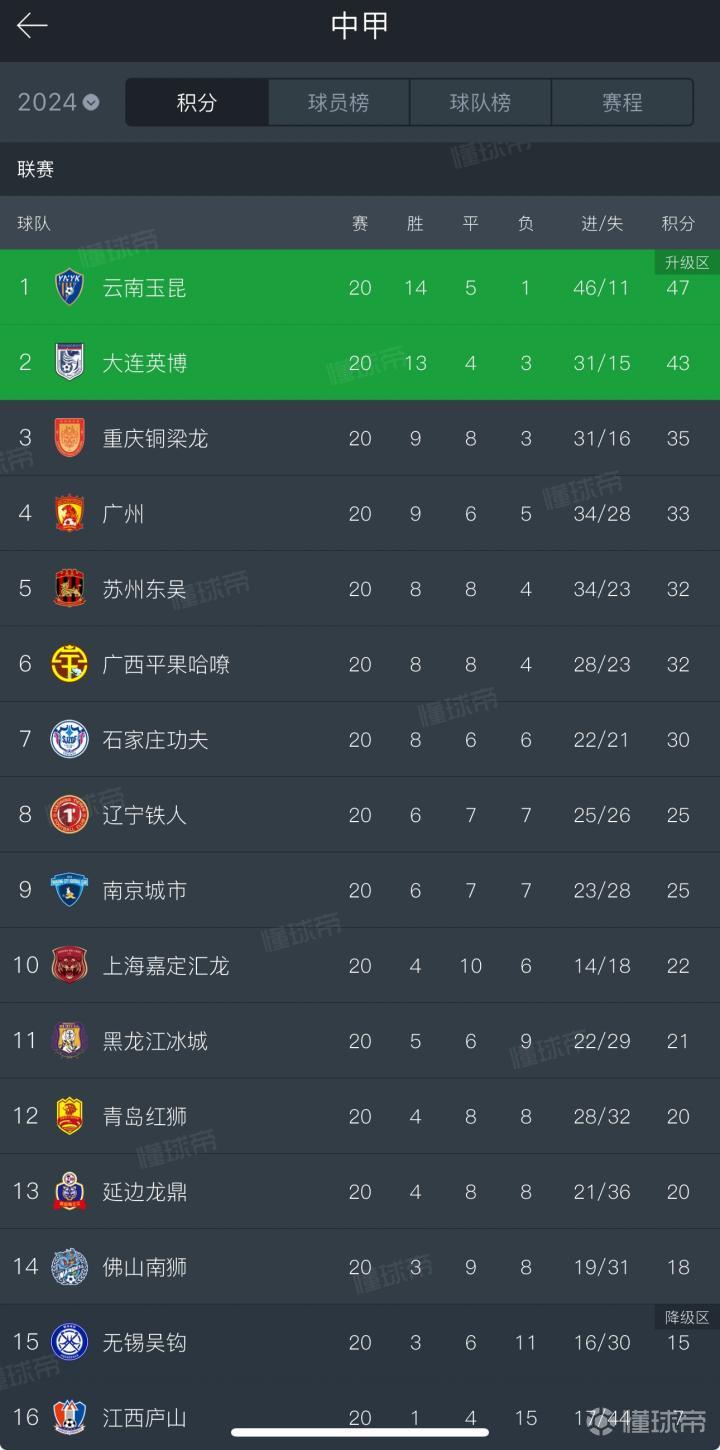Viewport: 720px width, 1450px height.
Task: Tap the 重庆铜梁龙 team logo
Action: tap(69, 438)
